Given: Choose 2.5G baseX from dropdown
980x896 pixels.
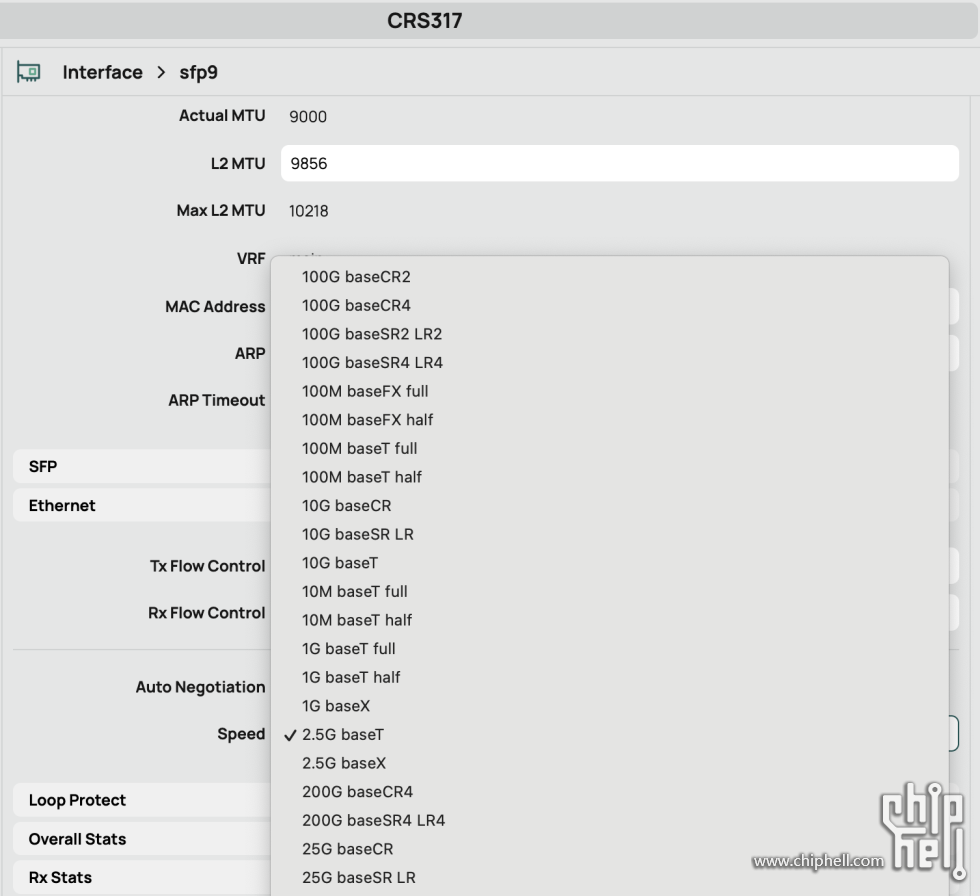Looking at the screenshot, I should click(344, 764).
